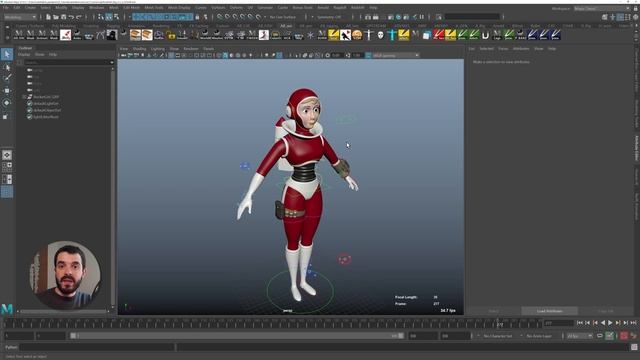The height and width of the screenshot is (360, 640).
Task: Toggle the viewport grid icon in panel toolbar
Action: click(171, 55)
